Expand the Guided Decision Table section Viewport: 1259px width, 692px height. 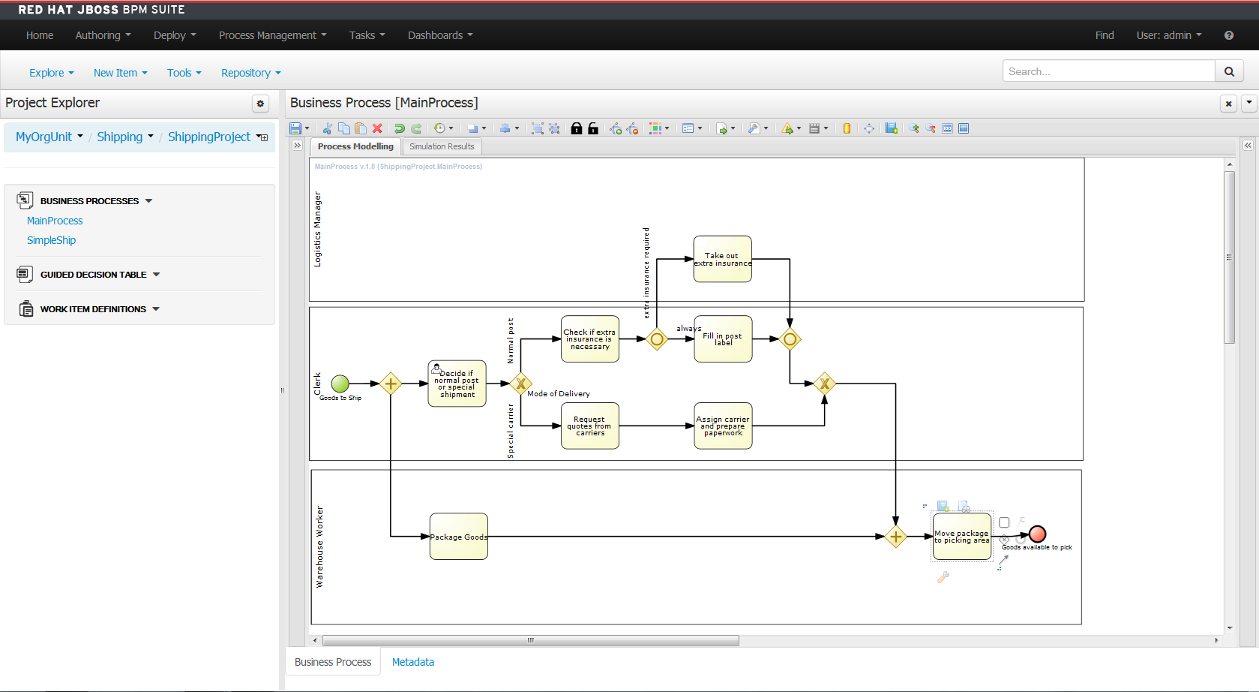tap(156, 275)
